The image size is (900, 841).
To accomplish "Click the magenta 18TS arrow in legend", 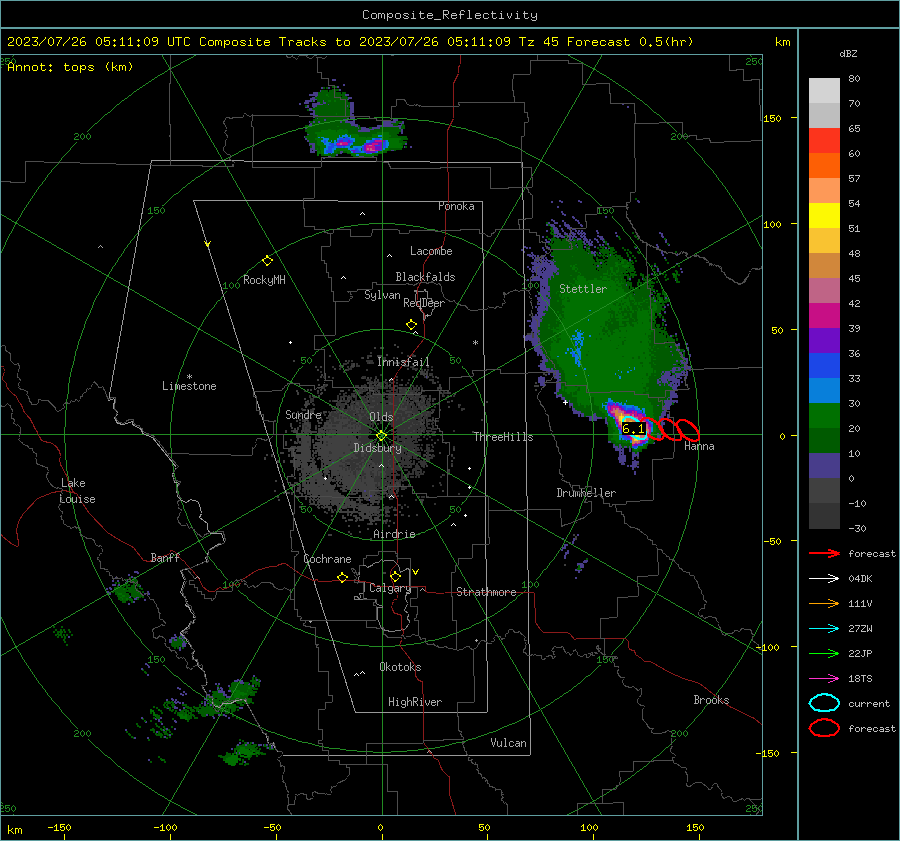I will [x=824, y=679].
